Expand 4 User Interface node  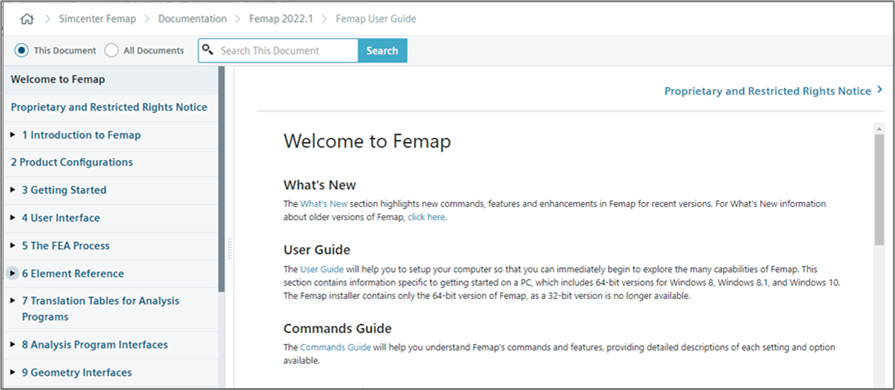pos(13,218)
